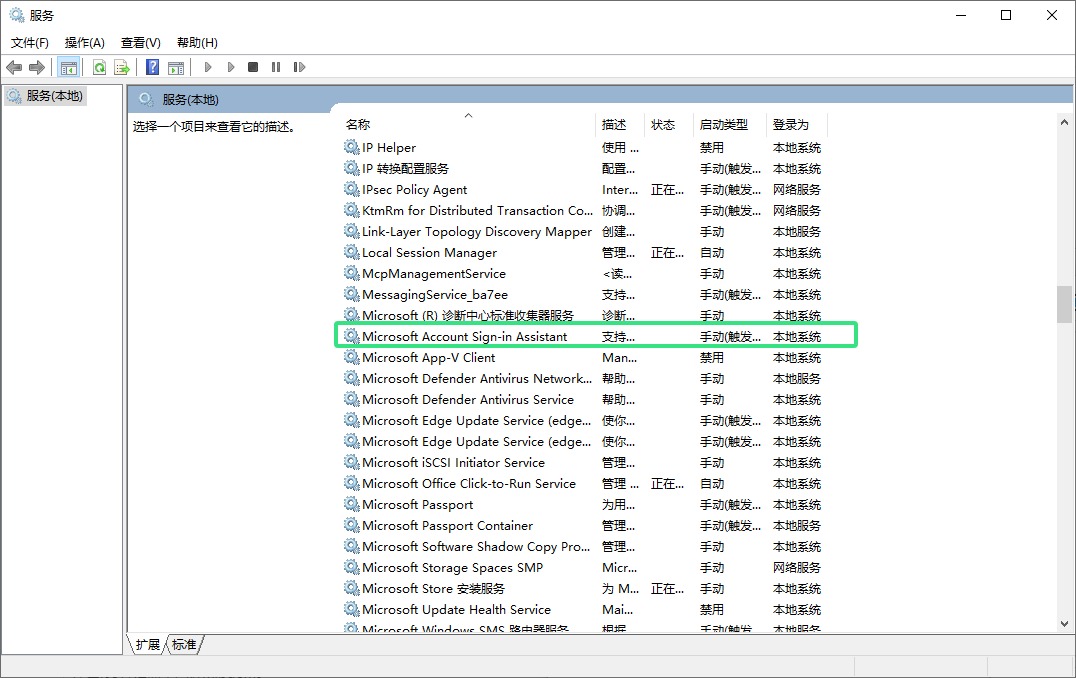Screen dimensions: 1076x678
Task: Open the 帮助(H) menu
Action: 197,43
